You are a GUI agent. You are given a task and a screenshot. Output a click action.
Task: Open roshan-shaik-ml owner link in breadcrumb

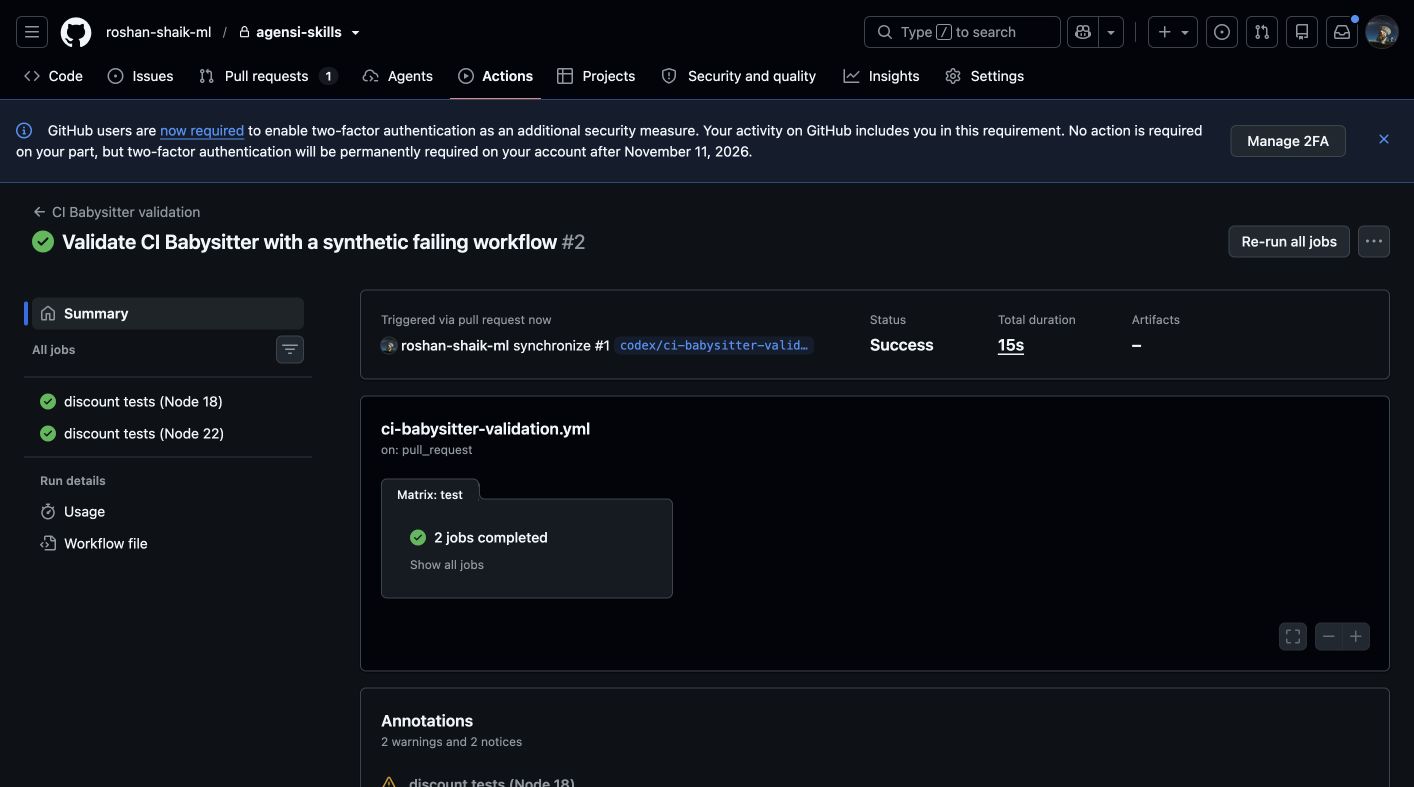click(158, 32)
